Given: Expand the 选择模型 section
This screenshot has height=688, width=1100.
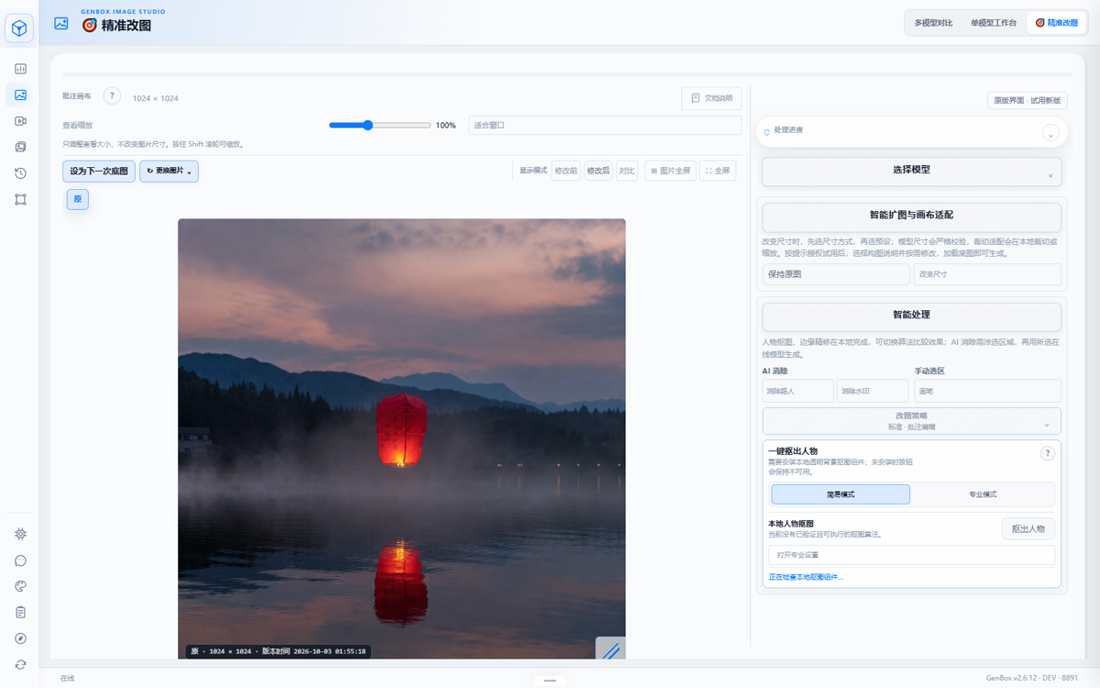Looking at the screenshot, I should pyautogui.click(x=911, y=172).
